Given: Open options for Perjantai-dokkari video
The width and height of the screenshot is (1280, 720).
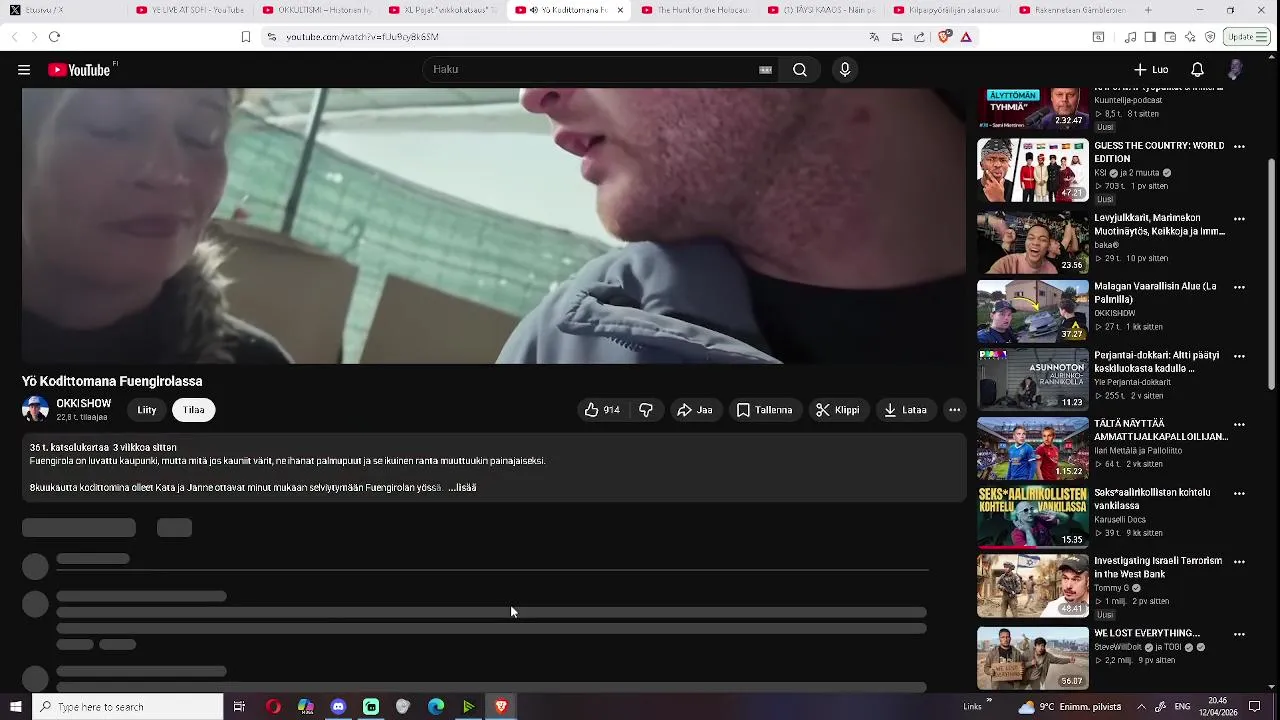Looking at the screenshot, I should (x=1239, y=356).
